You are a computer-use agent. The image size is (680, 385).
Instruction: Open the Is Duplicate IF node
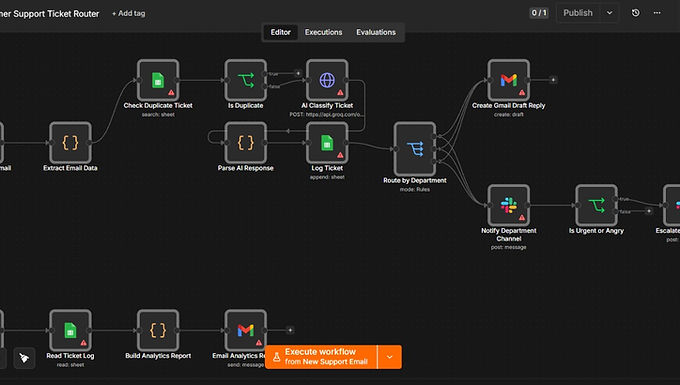point(245,80)
